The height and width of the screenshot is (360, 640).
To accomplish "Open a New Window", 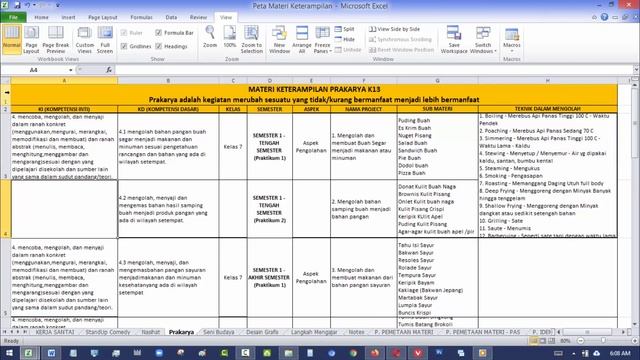I will click(x=279, y=39).
